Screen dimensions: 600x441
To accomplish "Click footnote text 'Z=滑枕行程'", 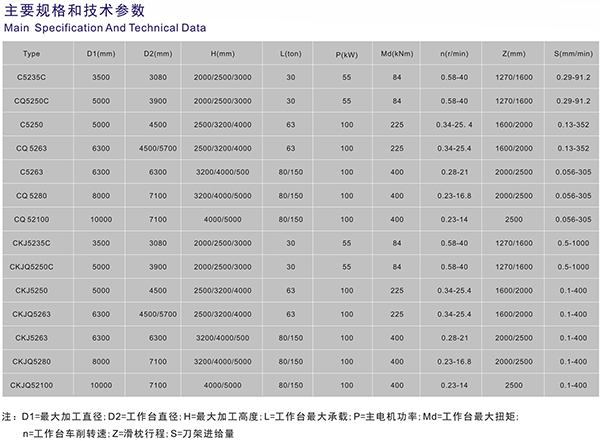I will pyautogui.click(x=138, y=434).
